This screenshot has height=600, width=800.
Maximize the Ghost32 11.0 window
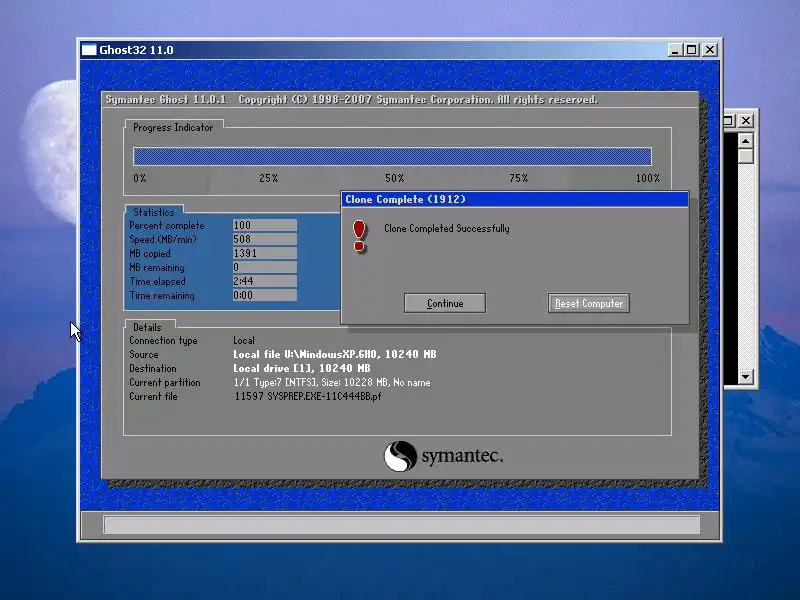pos(692,49)
